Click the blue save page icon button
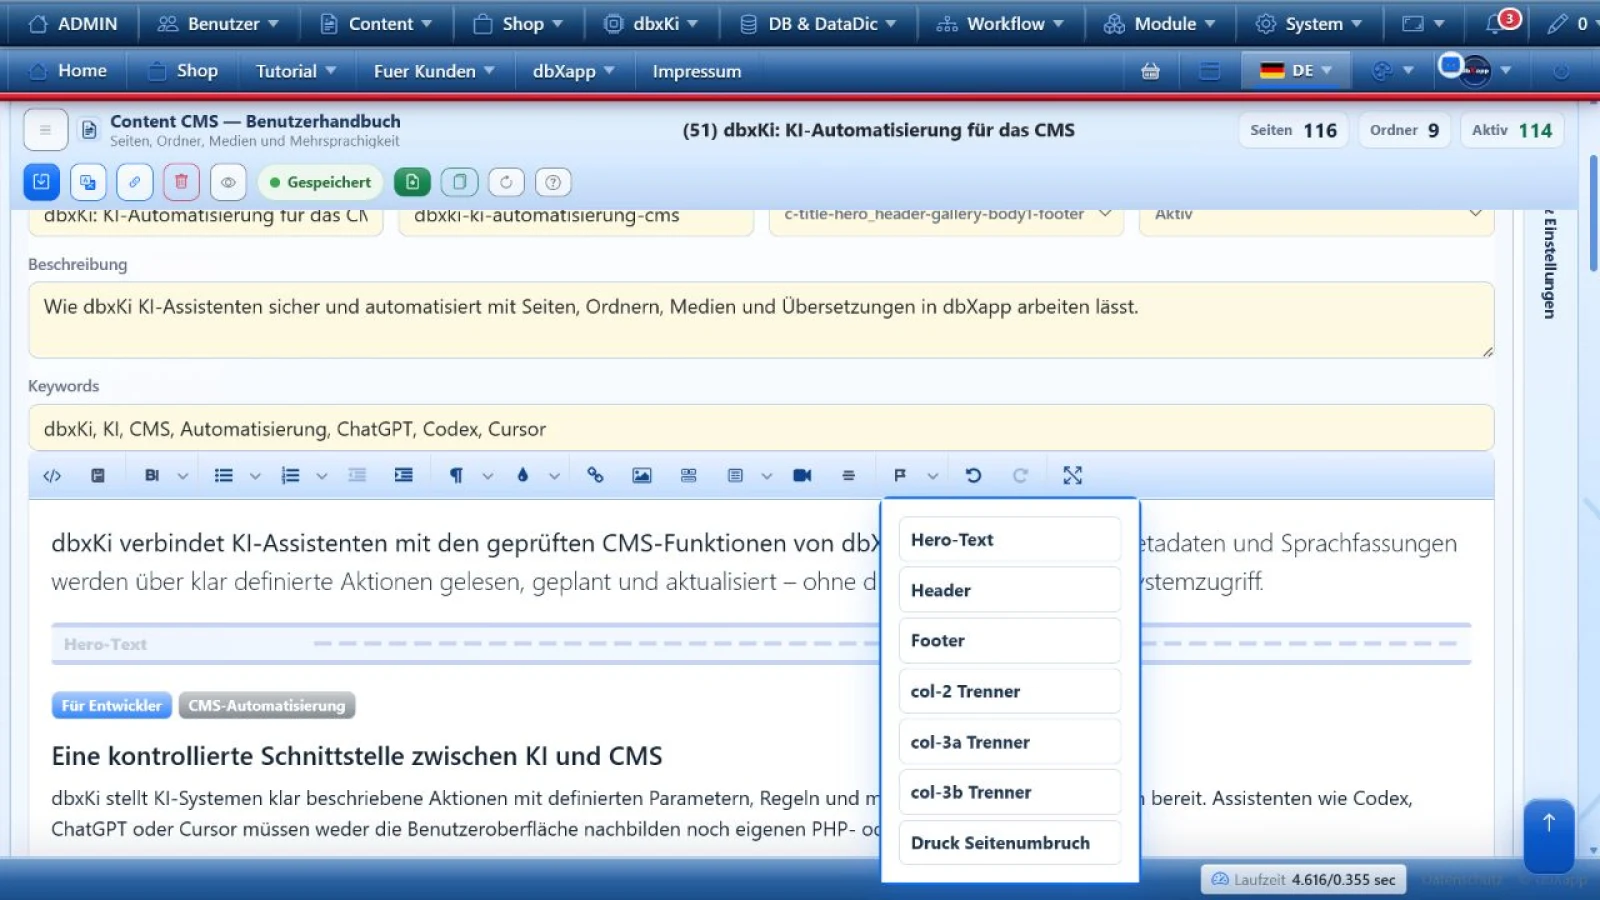This screenshot has width=1600, height=900. [41, 182]
